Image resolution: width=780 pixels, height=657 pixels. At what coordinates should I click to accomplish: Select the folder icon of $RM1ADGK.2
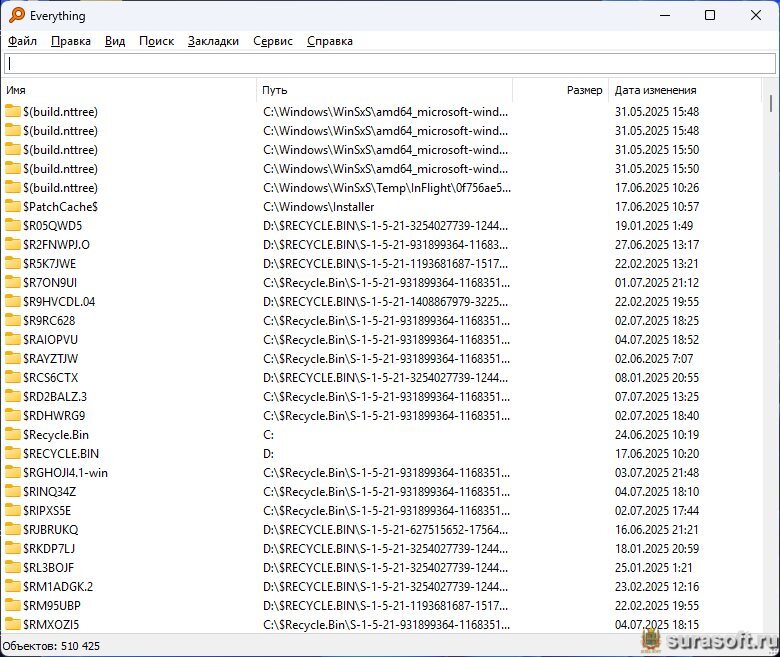click(x=13, y=586)
